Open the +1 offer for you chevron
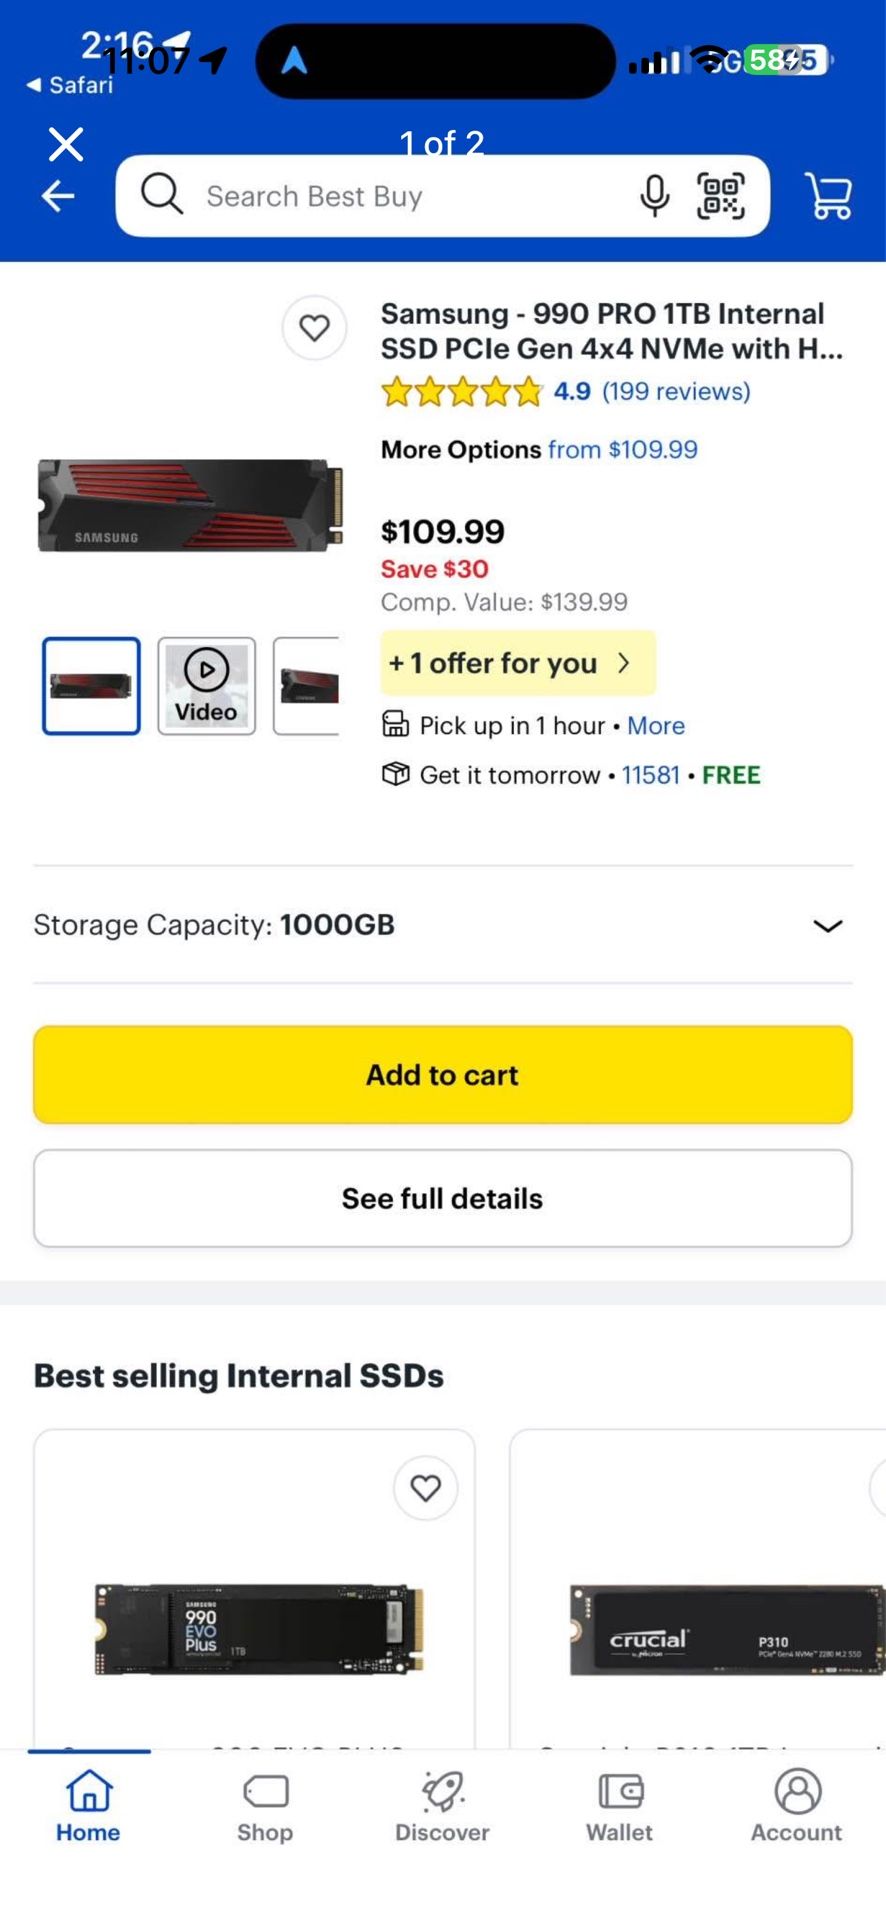 click(623, 663)
